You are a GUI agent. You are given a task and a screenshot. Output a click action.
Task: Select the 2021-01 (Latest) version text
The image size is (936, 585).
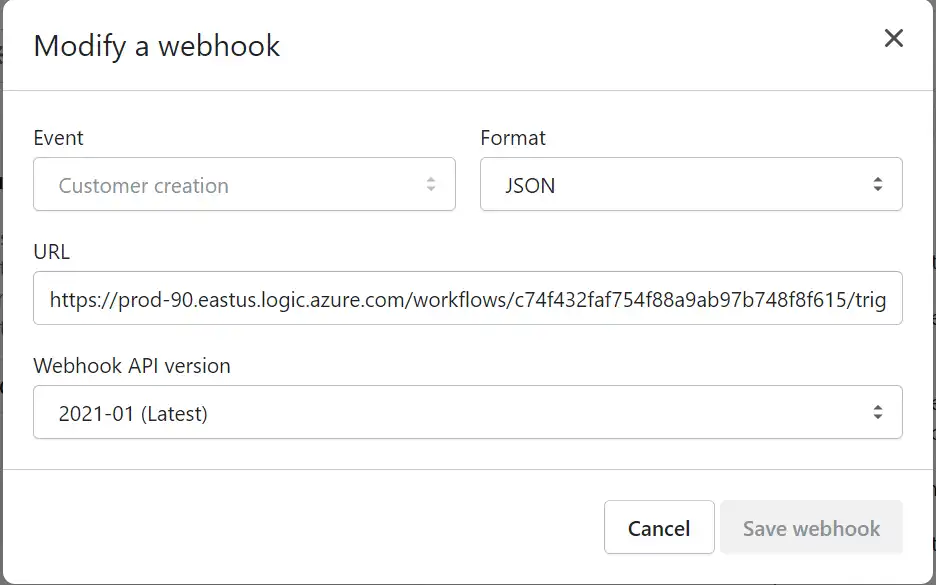133,413
